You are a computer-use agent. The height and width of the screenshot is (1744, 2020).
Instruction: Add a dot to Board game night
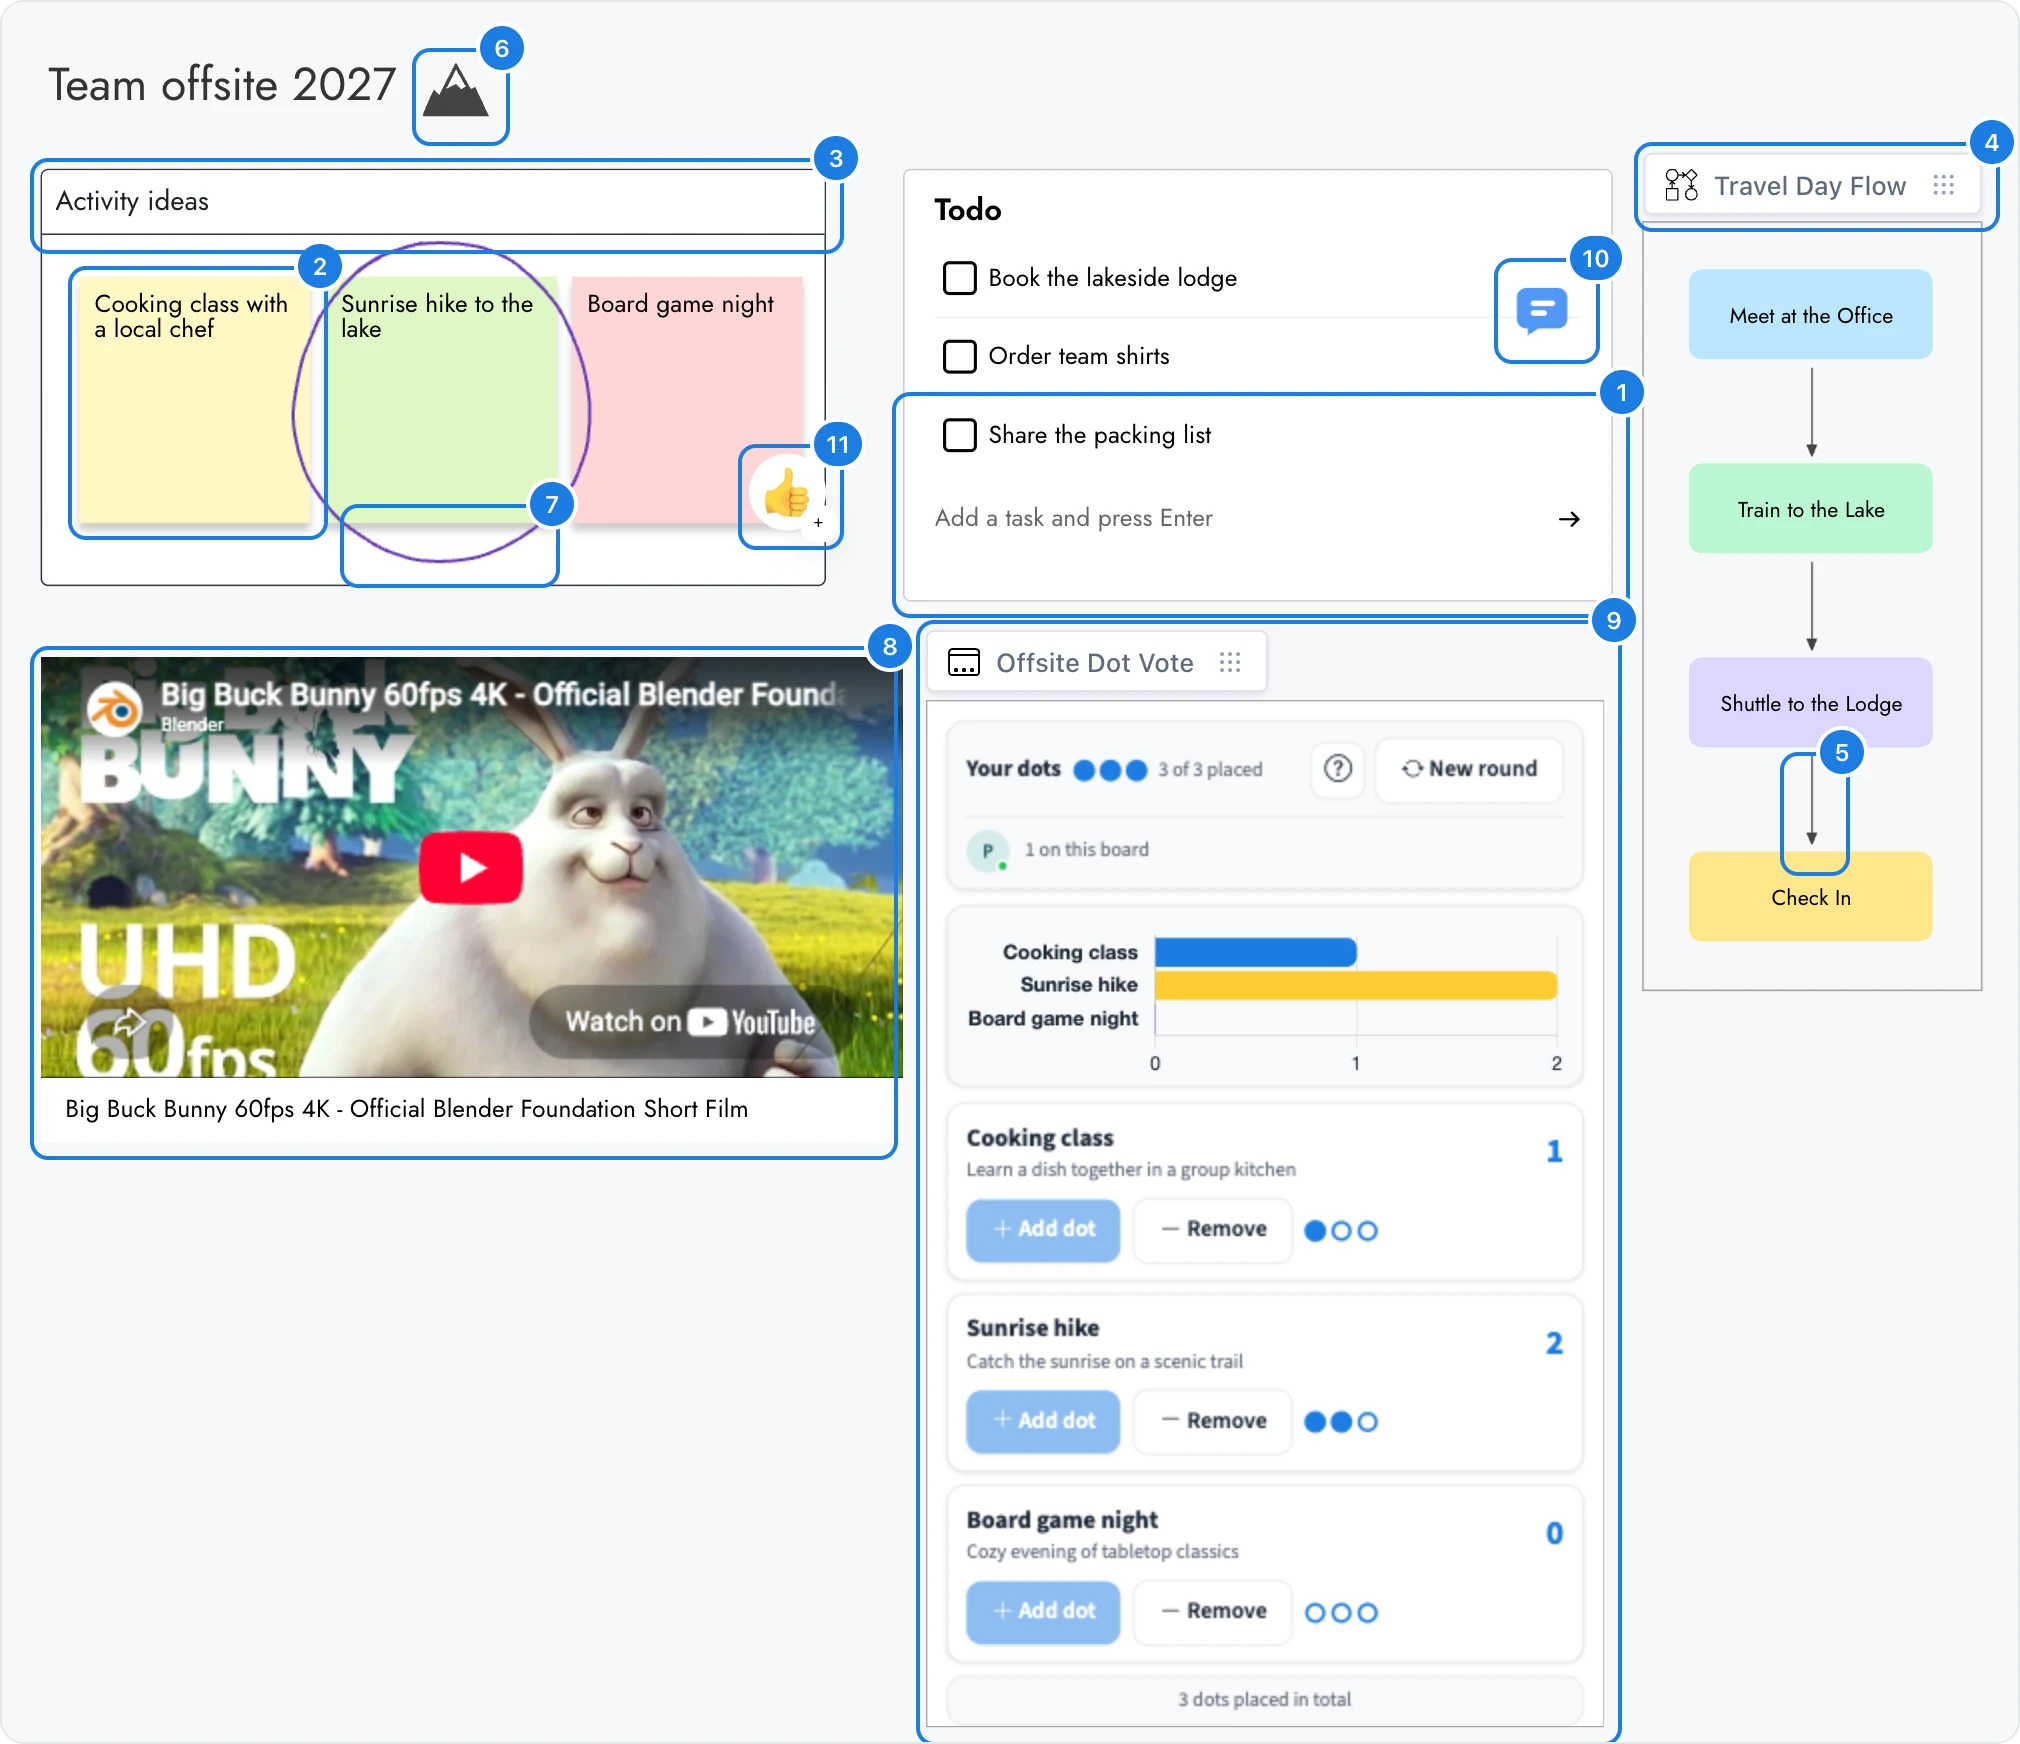tap(1043, 1611)
